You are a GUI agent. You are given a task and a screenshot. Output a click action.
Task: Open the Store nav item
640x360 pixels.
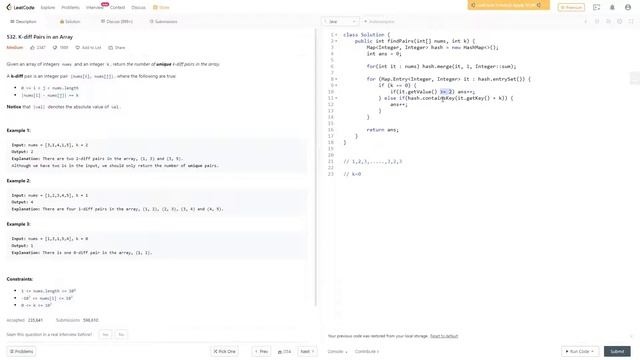click(x=161, y=7)
